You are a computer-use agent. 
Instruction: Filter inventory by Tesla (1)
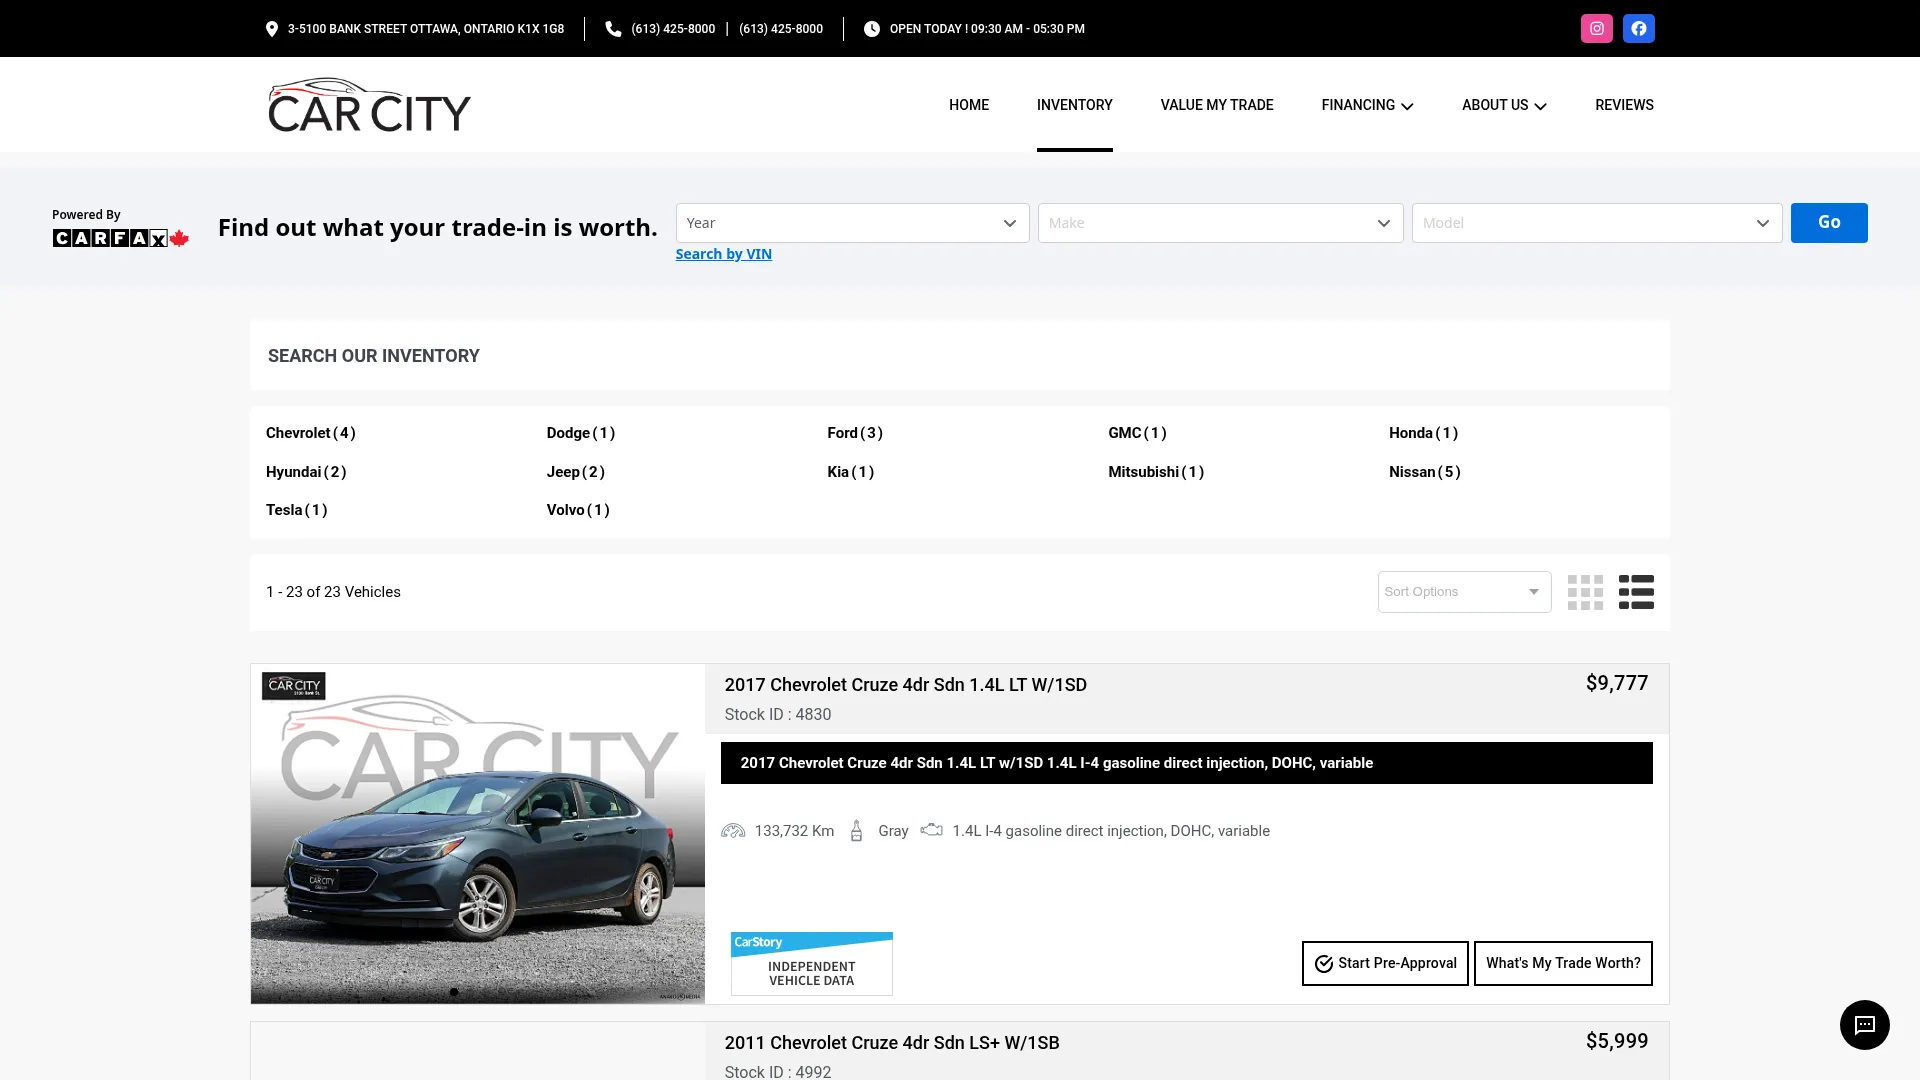click(x=297, y=510)
